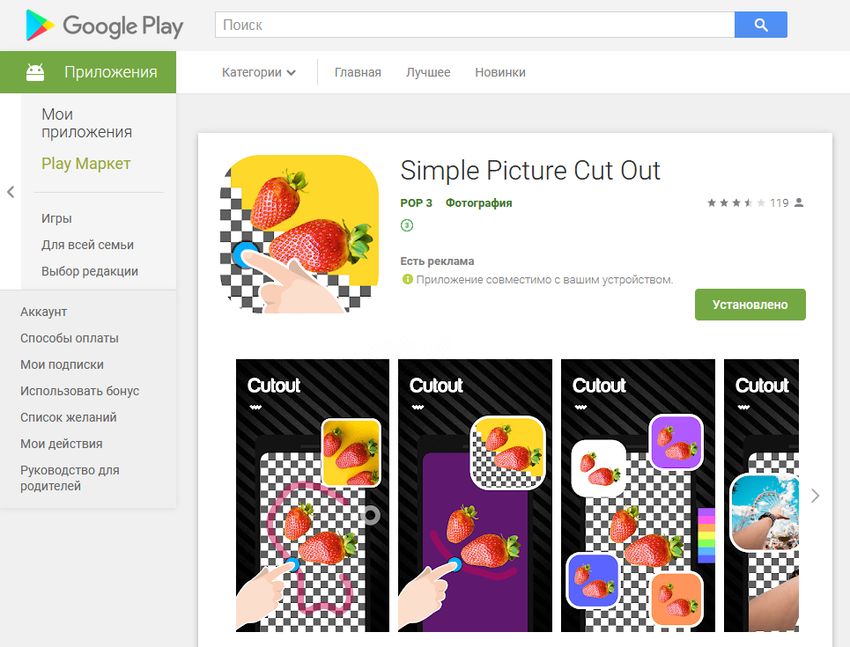Switch to the Новинки tab
This screenshot has height=647, width=850.
point(500,73)
